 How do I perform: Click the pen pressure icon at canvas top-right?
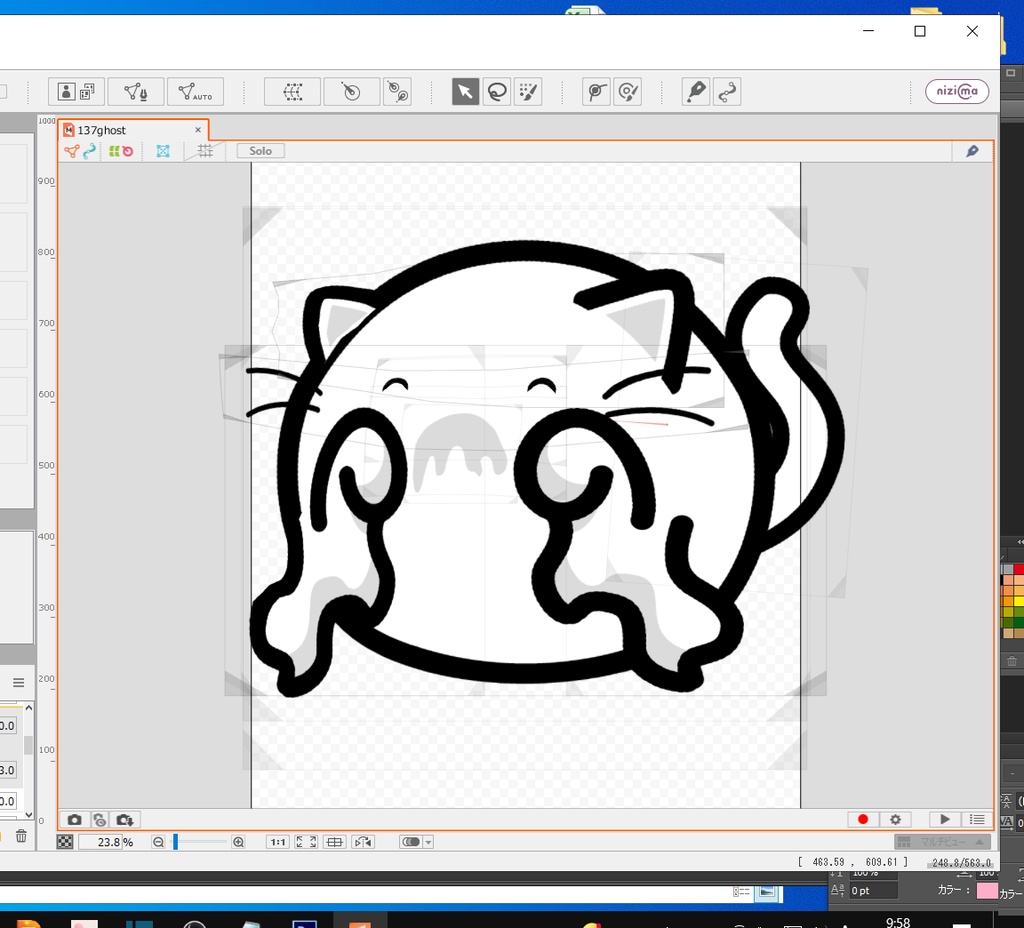972,152
